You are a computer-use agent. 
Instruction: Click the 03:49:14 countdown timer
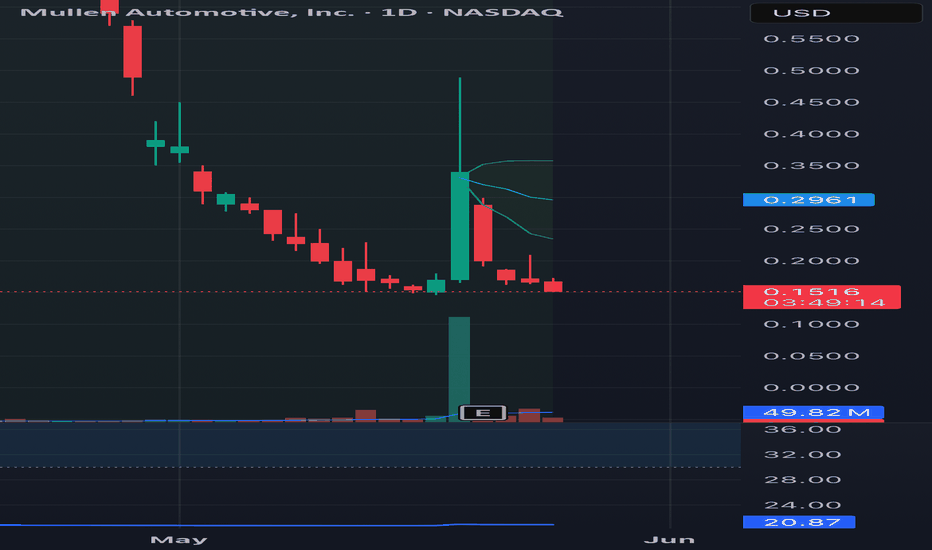(x=824, y=303)
